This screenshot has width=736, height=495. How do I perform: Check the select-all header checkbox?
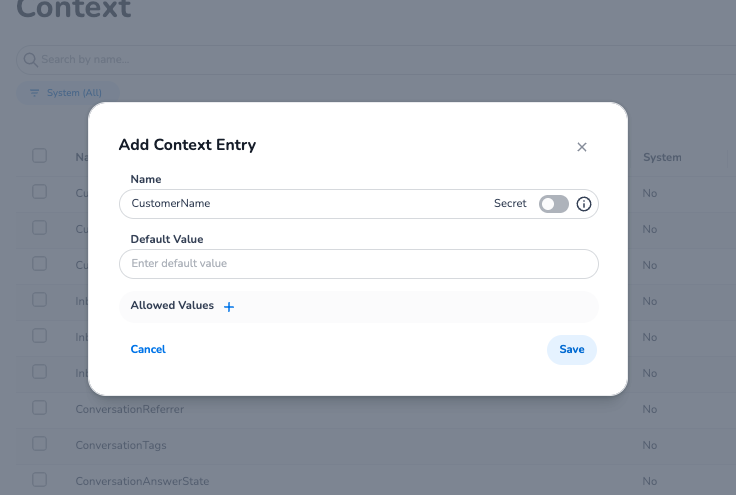coord(39,156)
